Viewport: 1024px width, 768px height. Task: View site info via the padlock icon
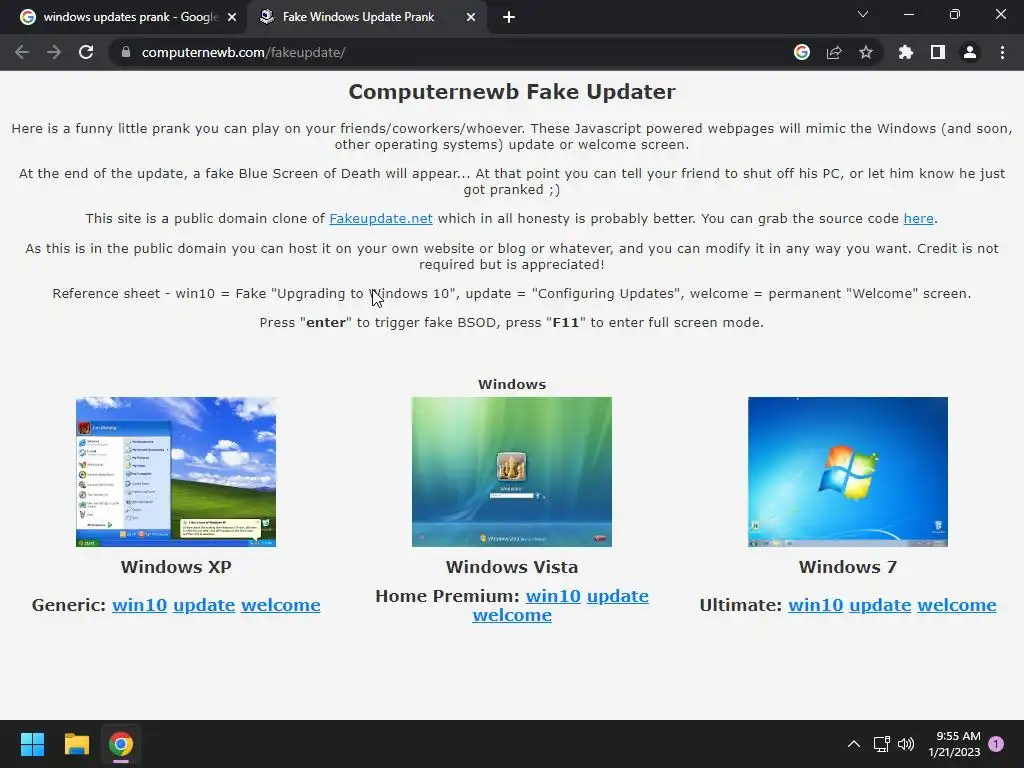pos(126,52)
